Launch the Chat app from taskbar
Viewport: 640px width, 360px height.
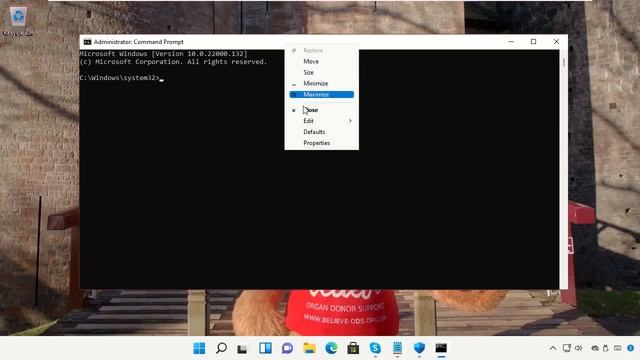click(x=287, y=348)
